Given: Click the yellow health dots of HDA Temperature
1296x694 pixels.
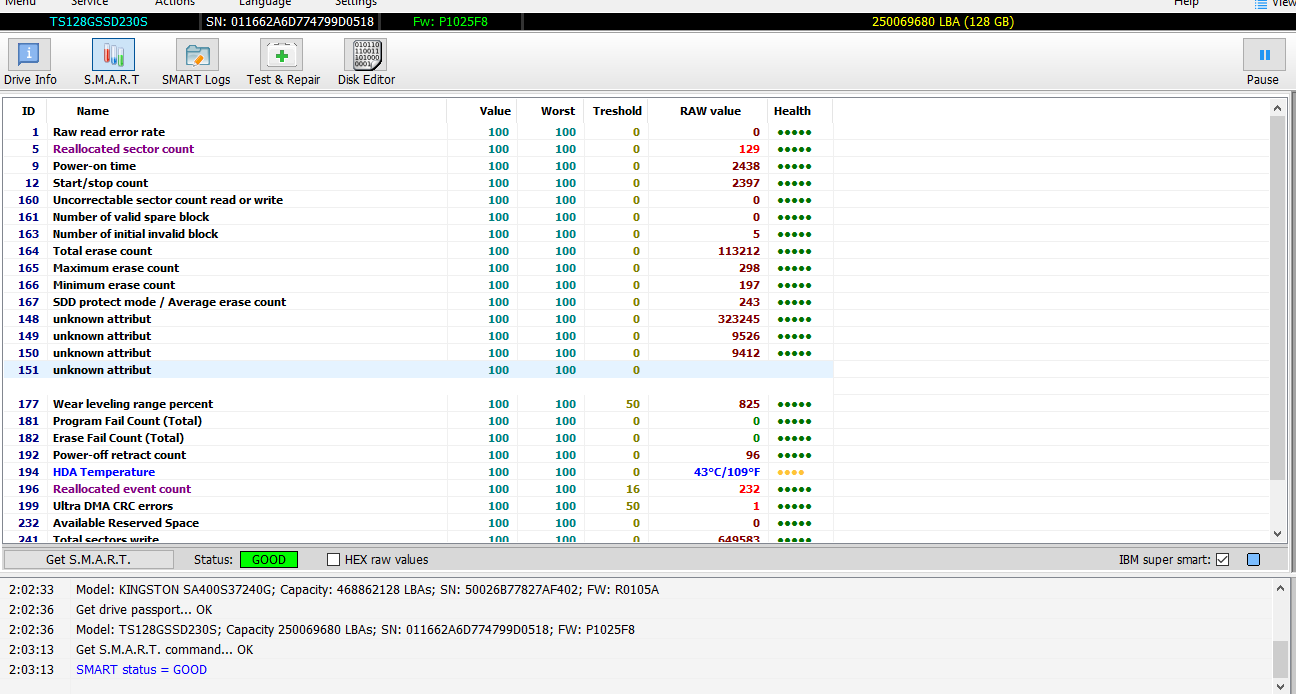Looking at the screenshot, I should pyautogui.click(x=790, y=472).
